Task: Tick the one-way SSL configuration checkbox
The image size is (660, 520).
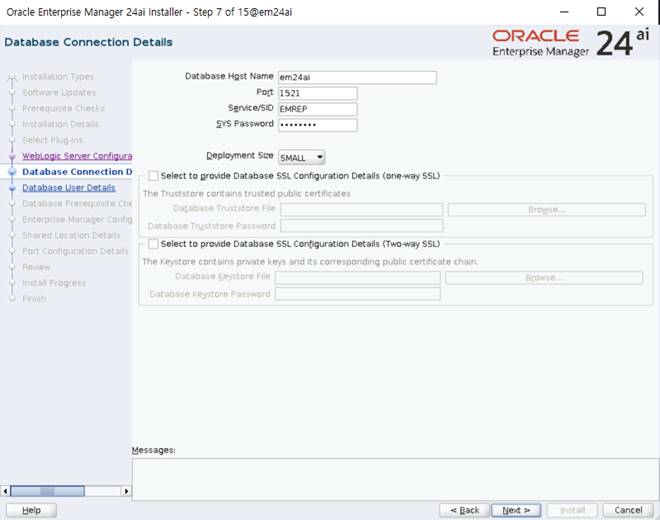Action: pyautogui.click(x=153, y=176)
